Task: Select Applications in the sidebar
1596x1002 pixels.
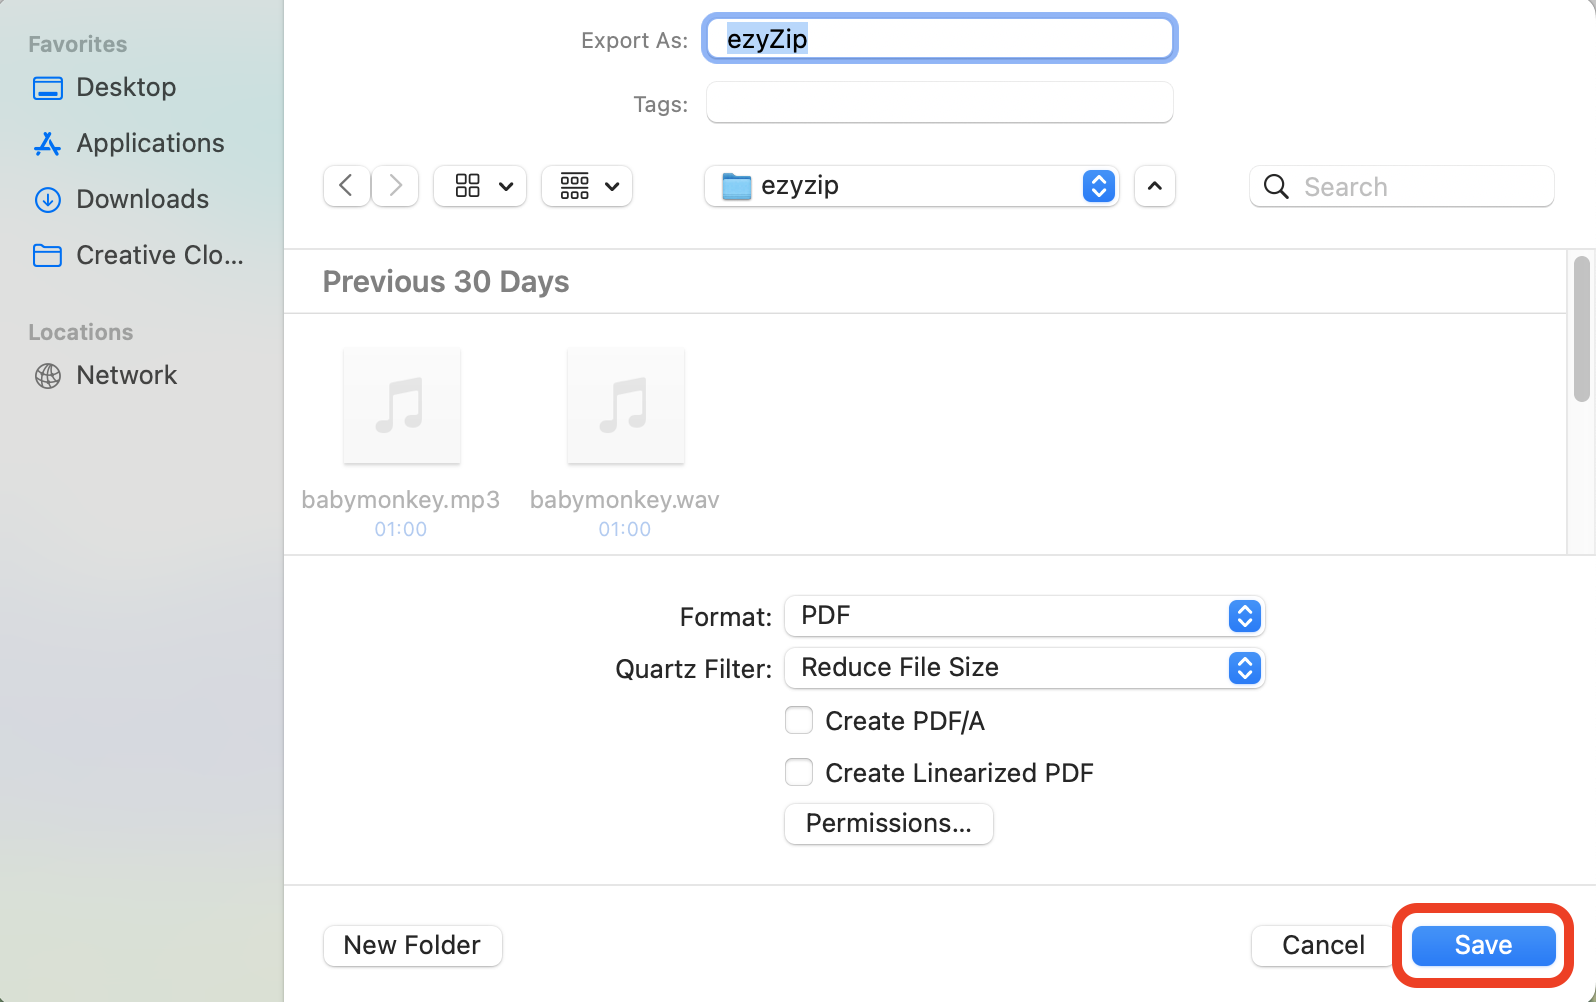Action: pos(150,143)
